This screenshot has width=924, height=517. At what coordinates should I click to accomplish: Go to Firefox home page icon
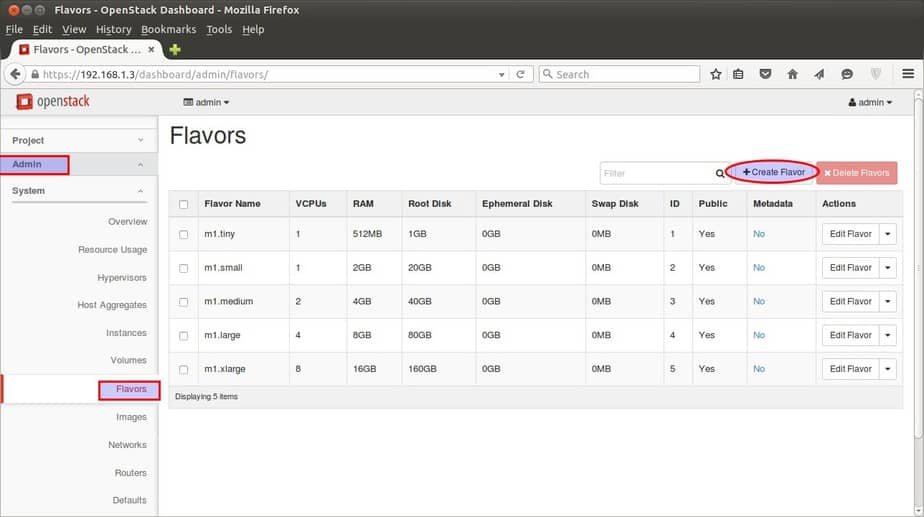793,74
